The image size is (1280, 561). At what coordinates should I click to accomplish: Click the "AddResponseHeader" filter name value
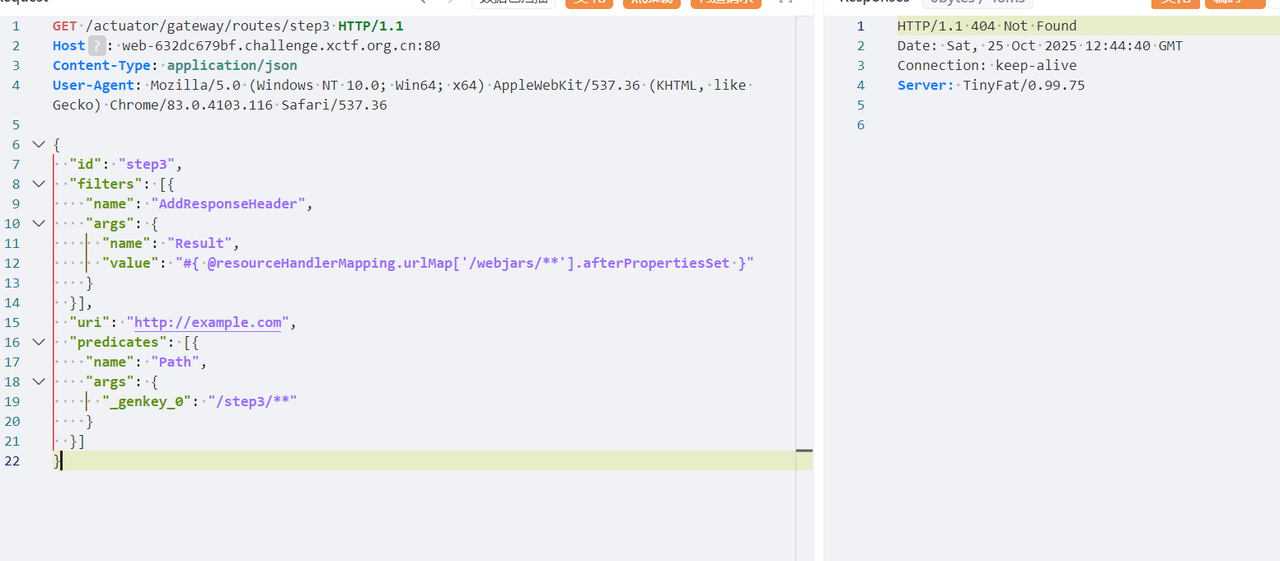click(229, 204)
